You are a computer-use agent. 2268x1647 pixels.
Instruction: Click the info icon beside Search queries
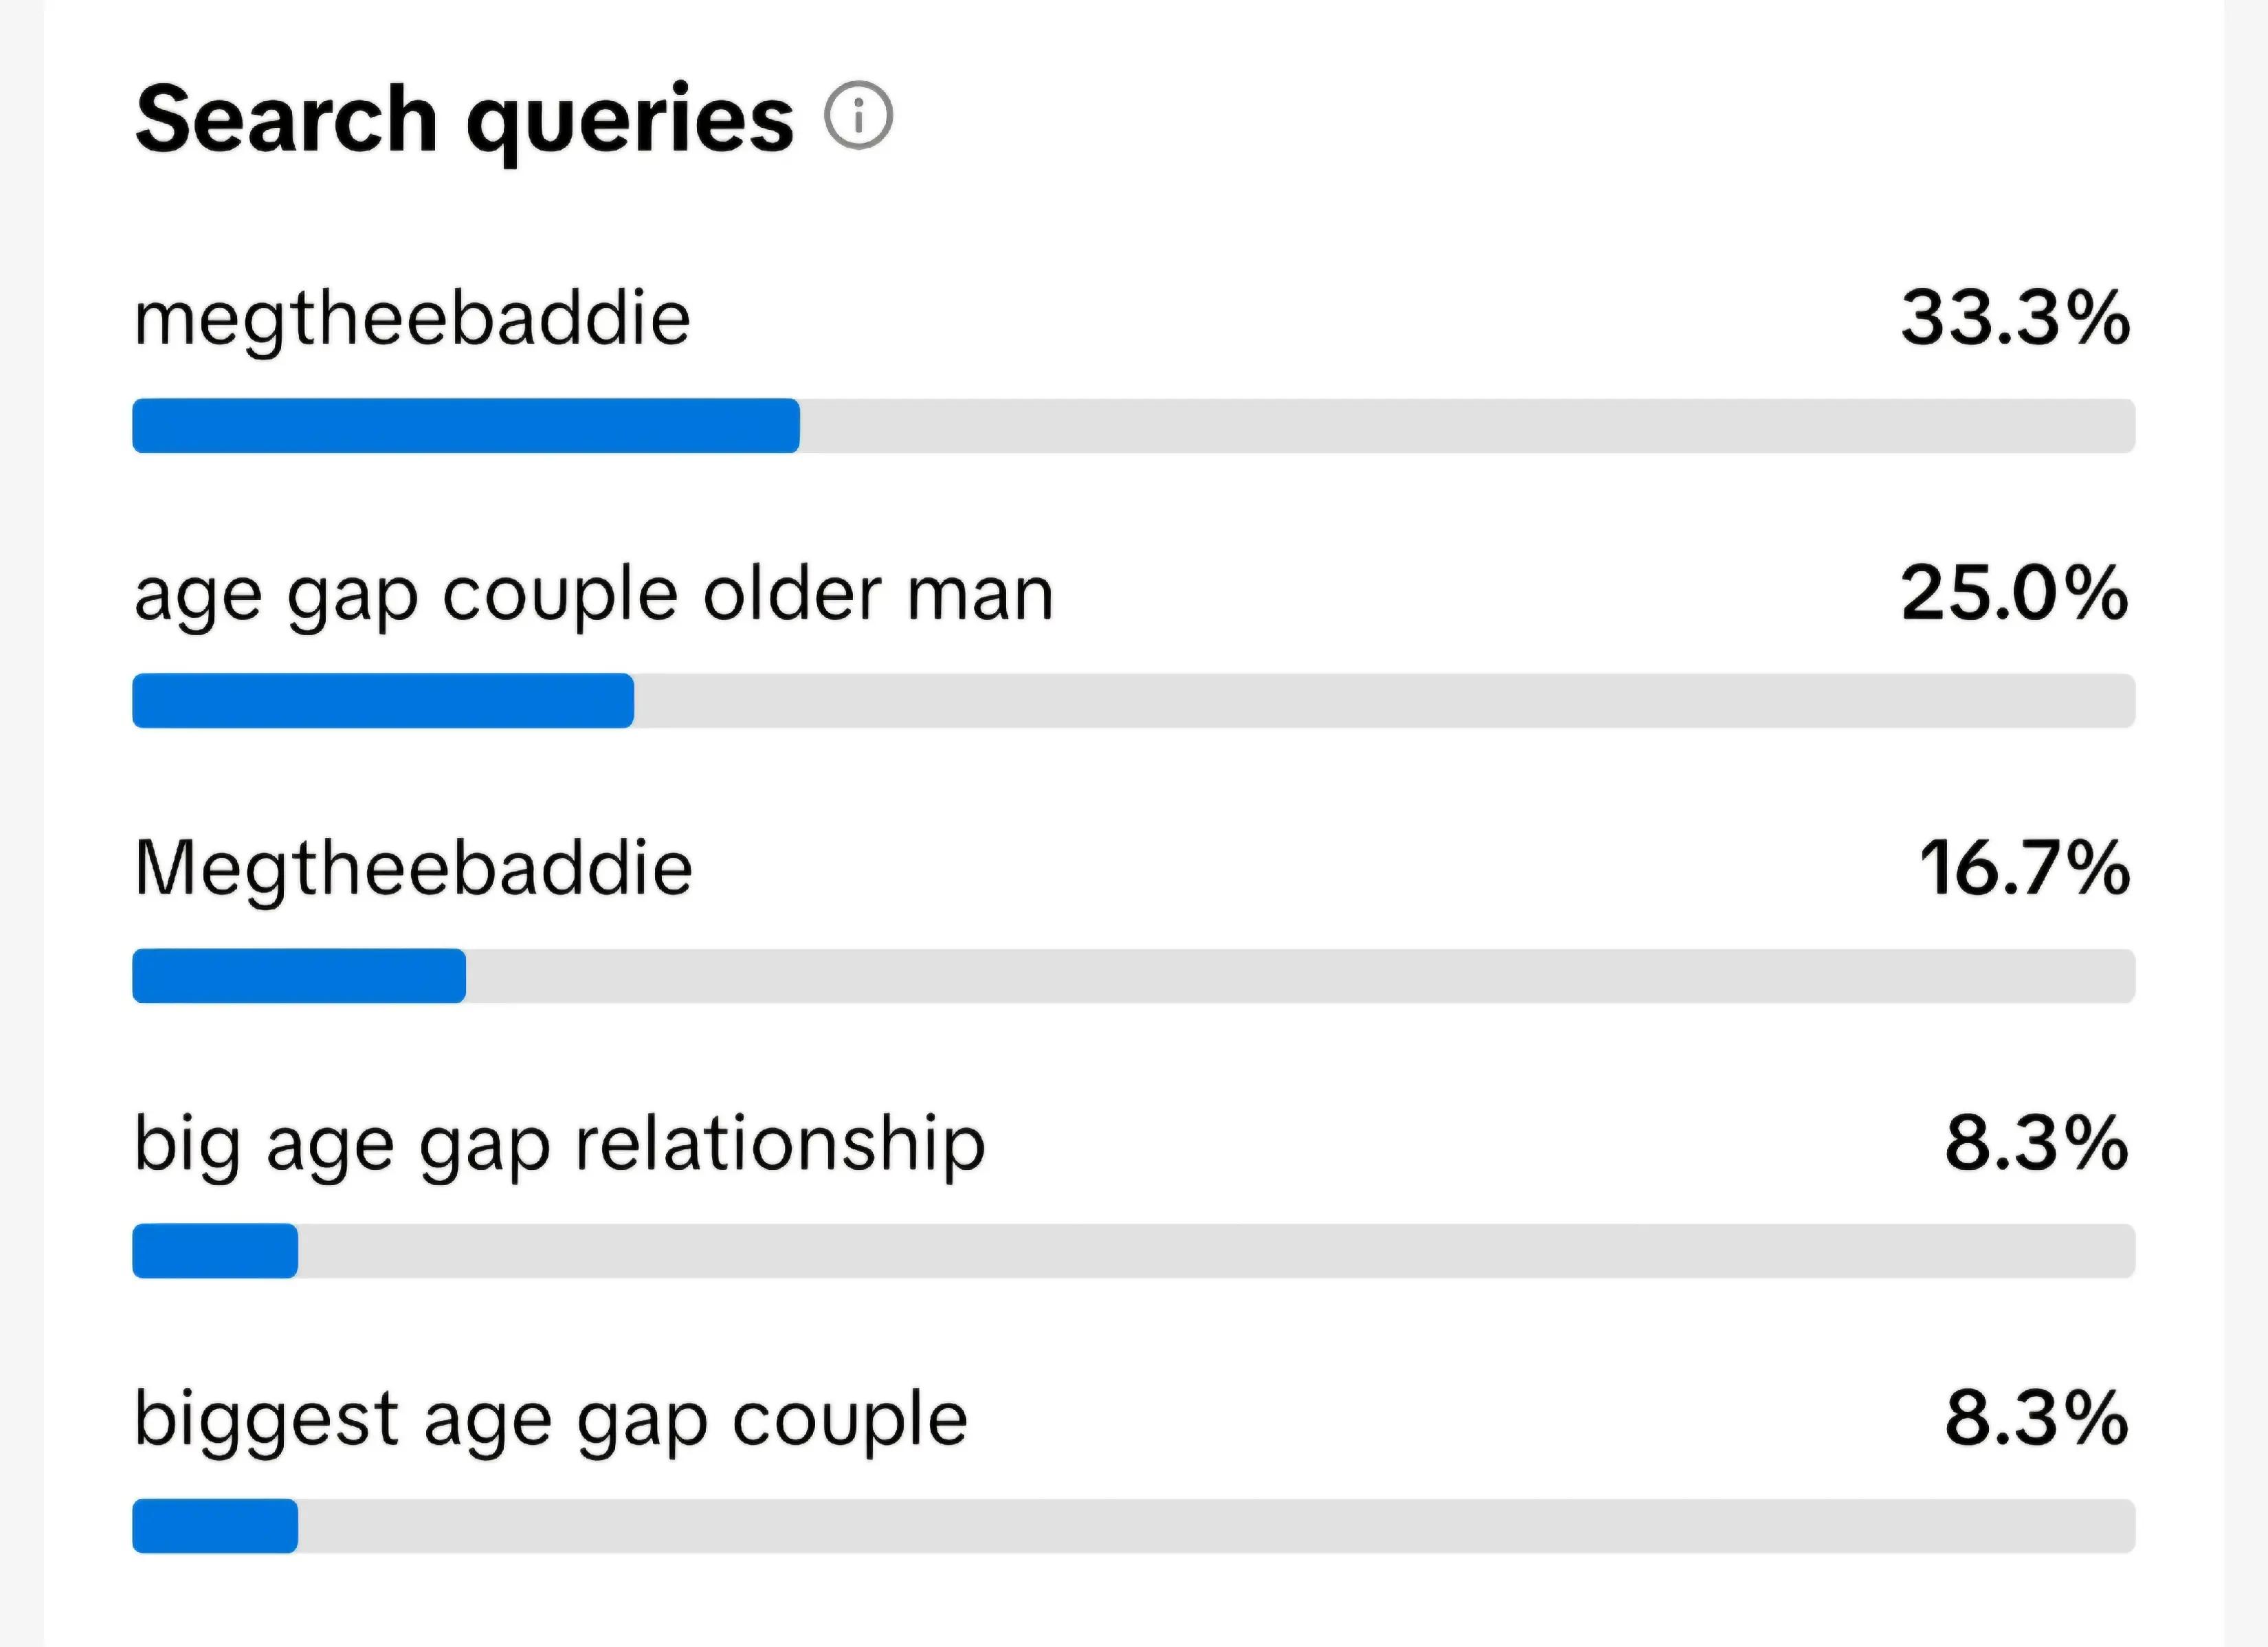[858, 115]
